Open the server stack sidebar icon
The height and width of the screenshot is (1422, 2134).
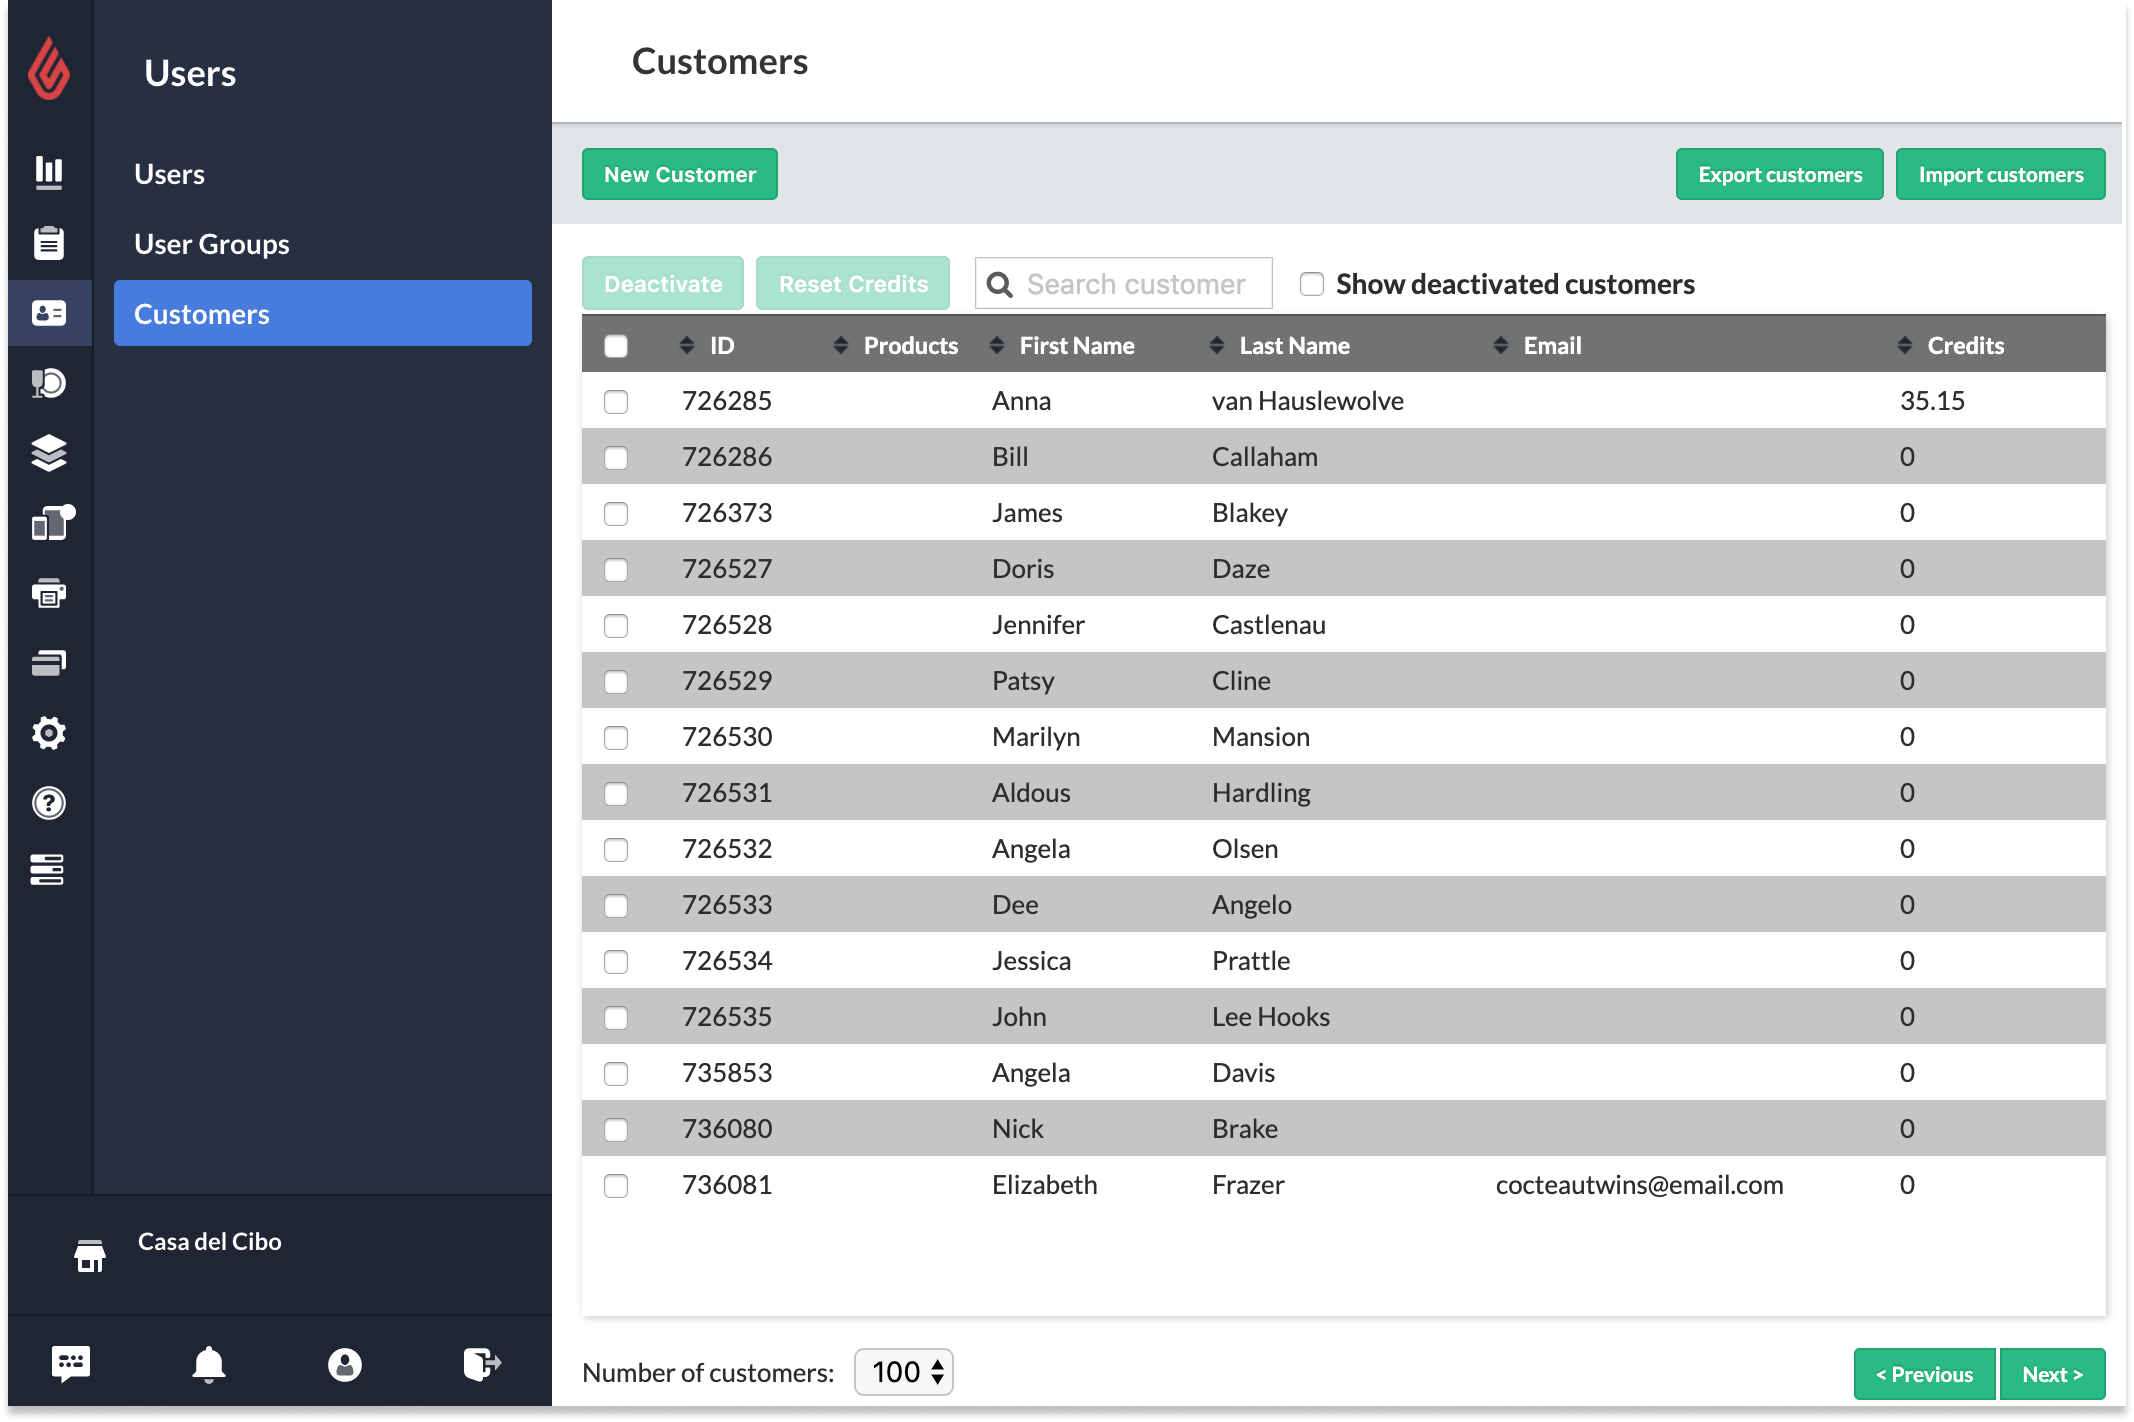[x=47, y=869]
